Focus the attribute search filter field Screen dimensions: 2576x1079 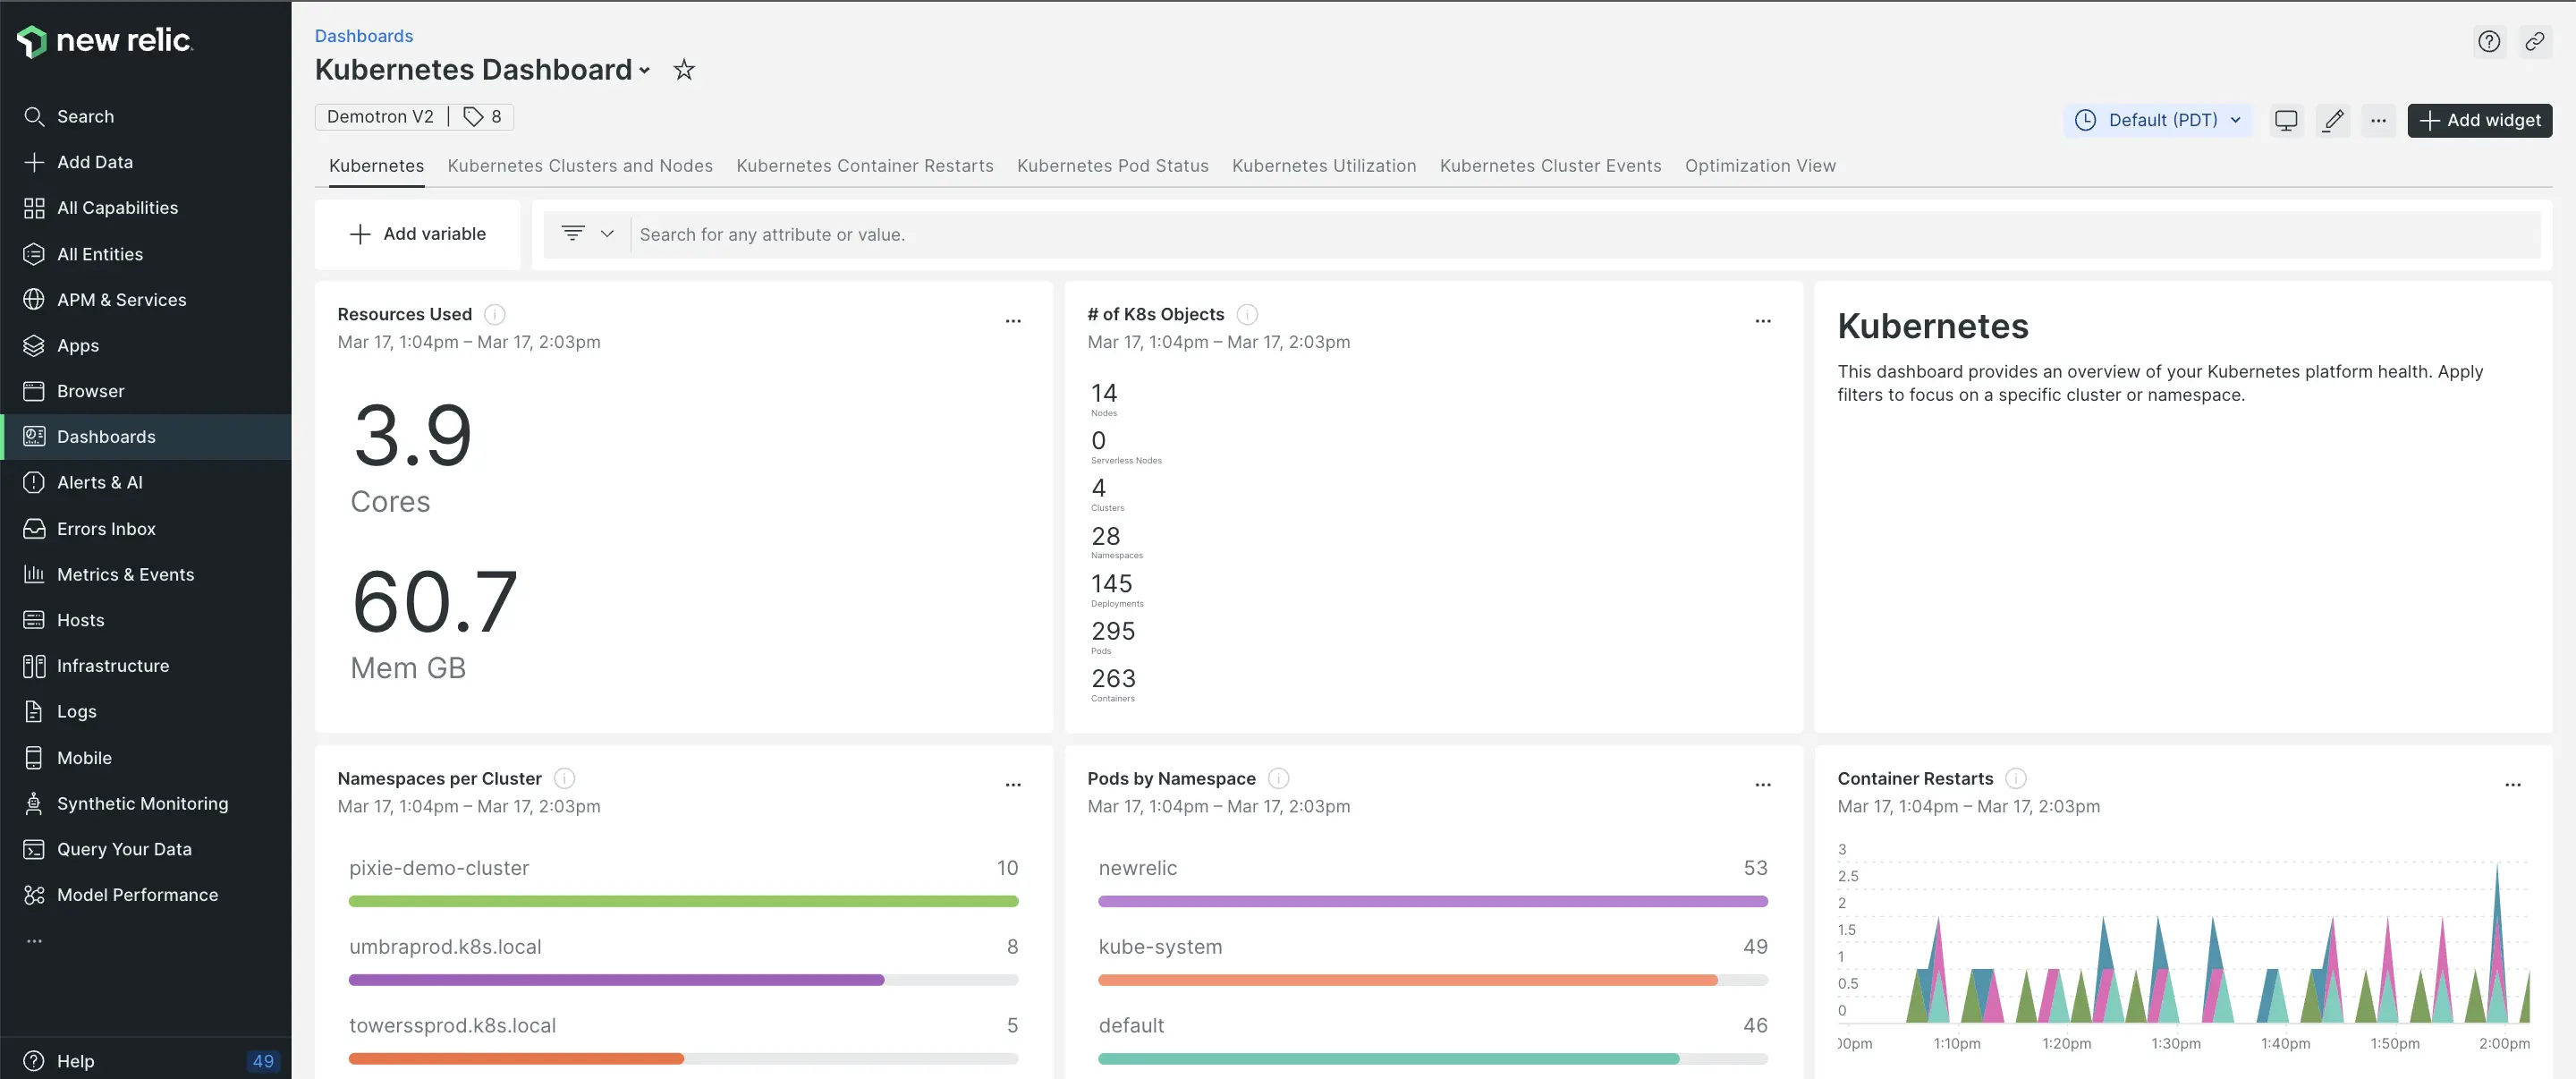(1585, 234)
